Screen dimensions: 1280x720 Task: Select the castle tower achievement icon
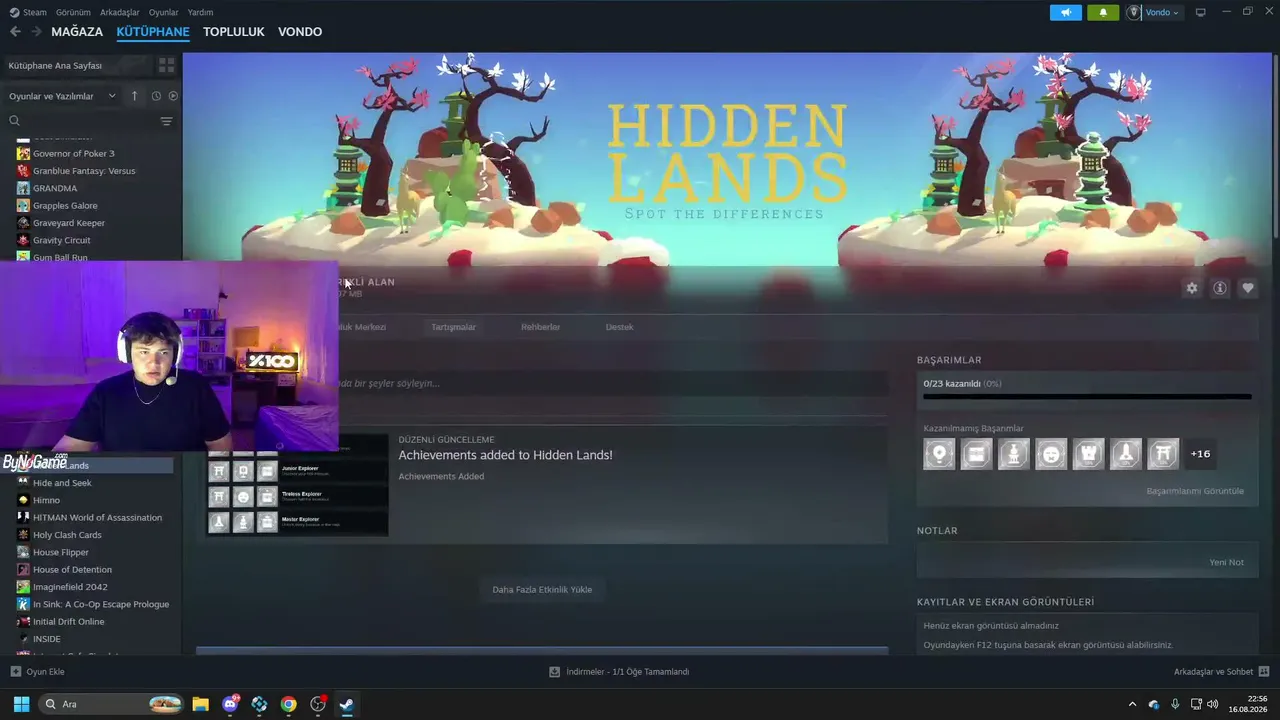(x=1089, y=454)
